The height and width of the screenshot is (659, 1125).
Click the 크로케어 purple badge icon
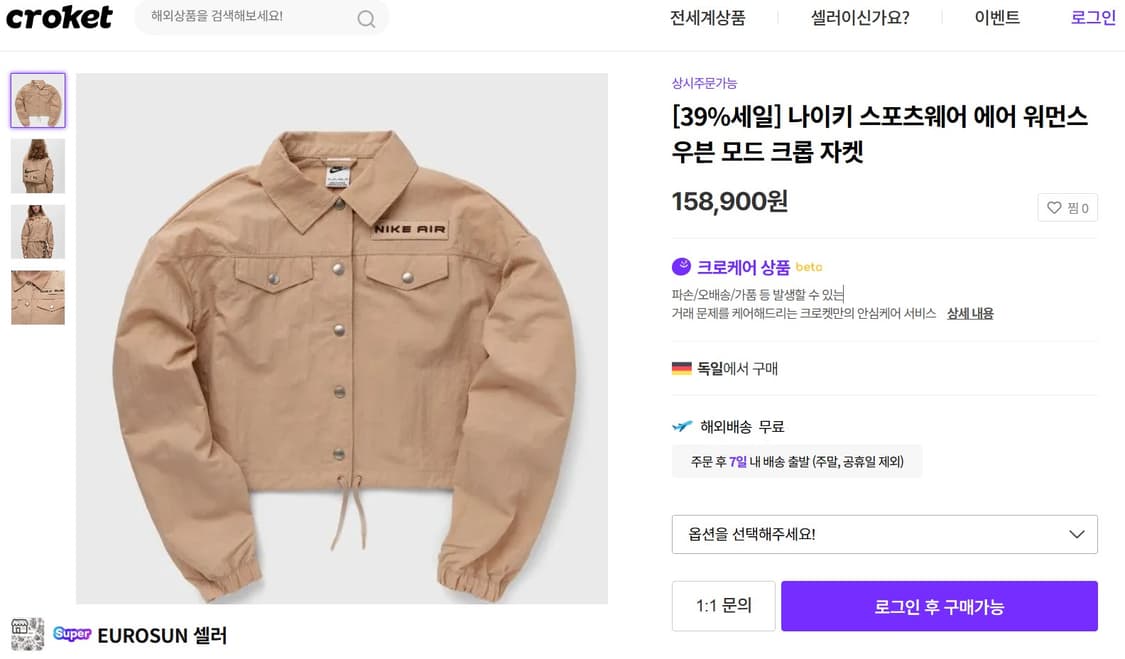point(679,266)
